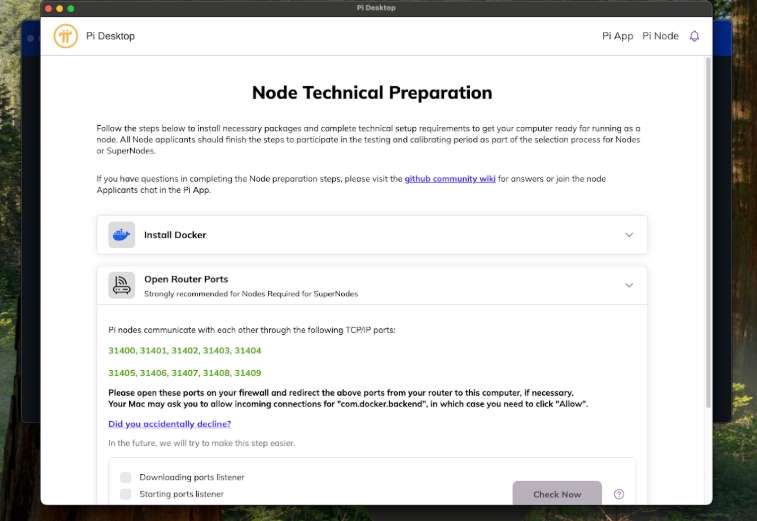This screenshot has height=521, width=757.
Task: Check the Starting ports listener box
Action: [x=126, y=494]
